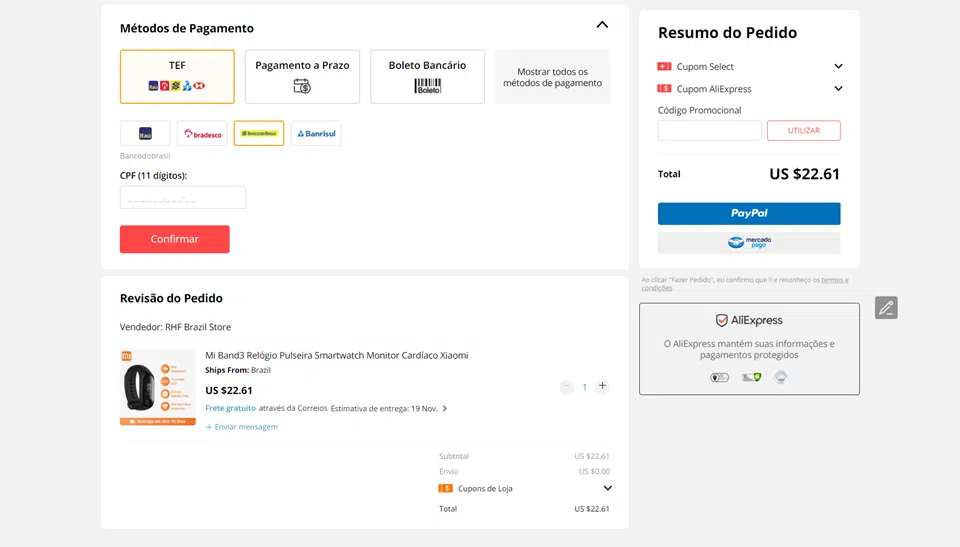Focus the CPF 11 digits field
Viewport: 960px width, 547px height.
(x=183, y=198)
